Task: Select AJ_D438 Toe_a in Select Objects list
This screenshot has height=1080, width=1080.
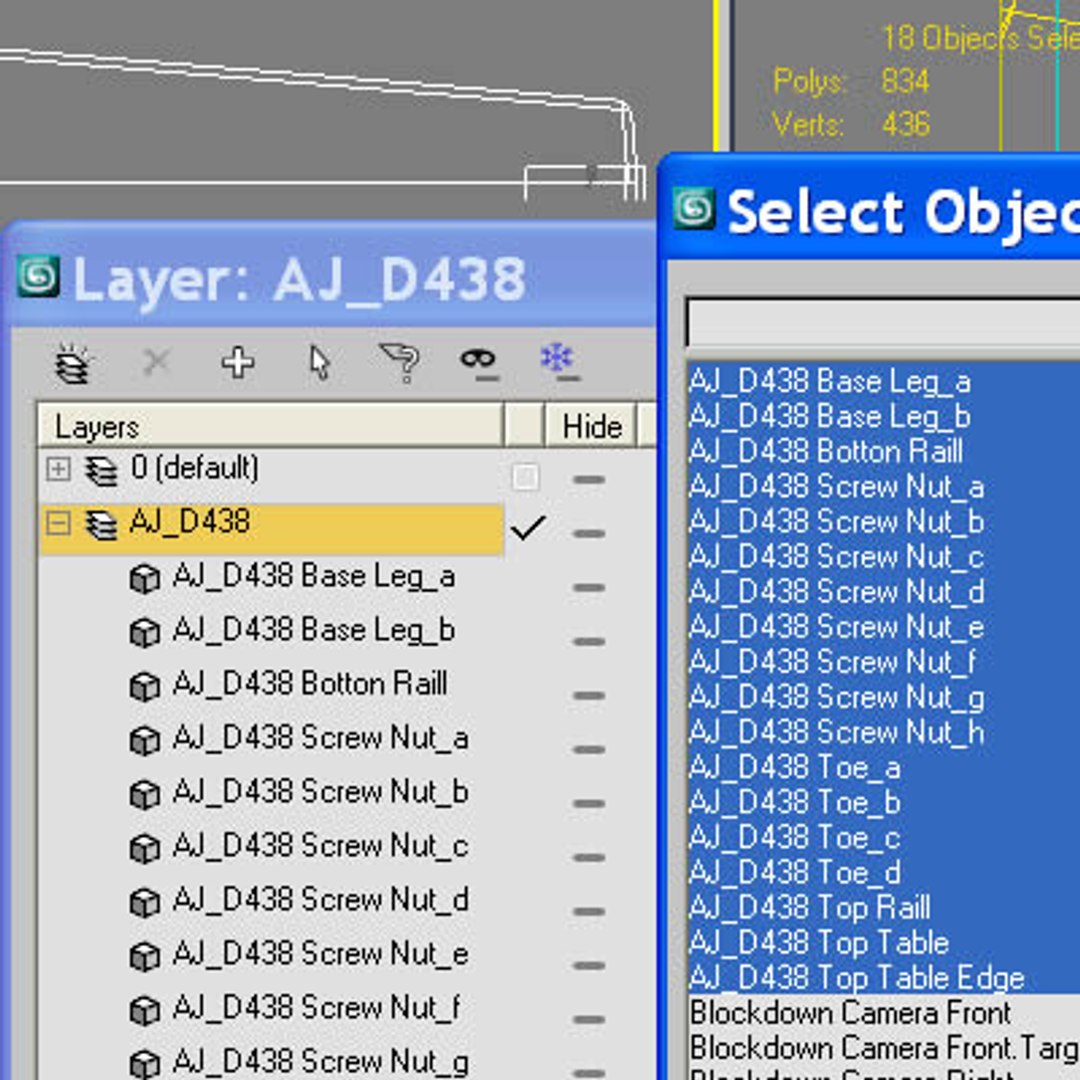Action: 795,767
